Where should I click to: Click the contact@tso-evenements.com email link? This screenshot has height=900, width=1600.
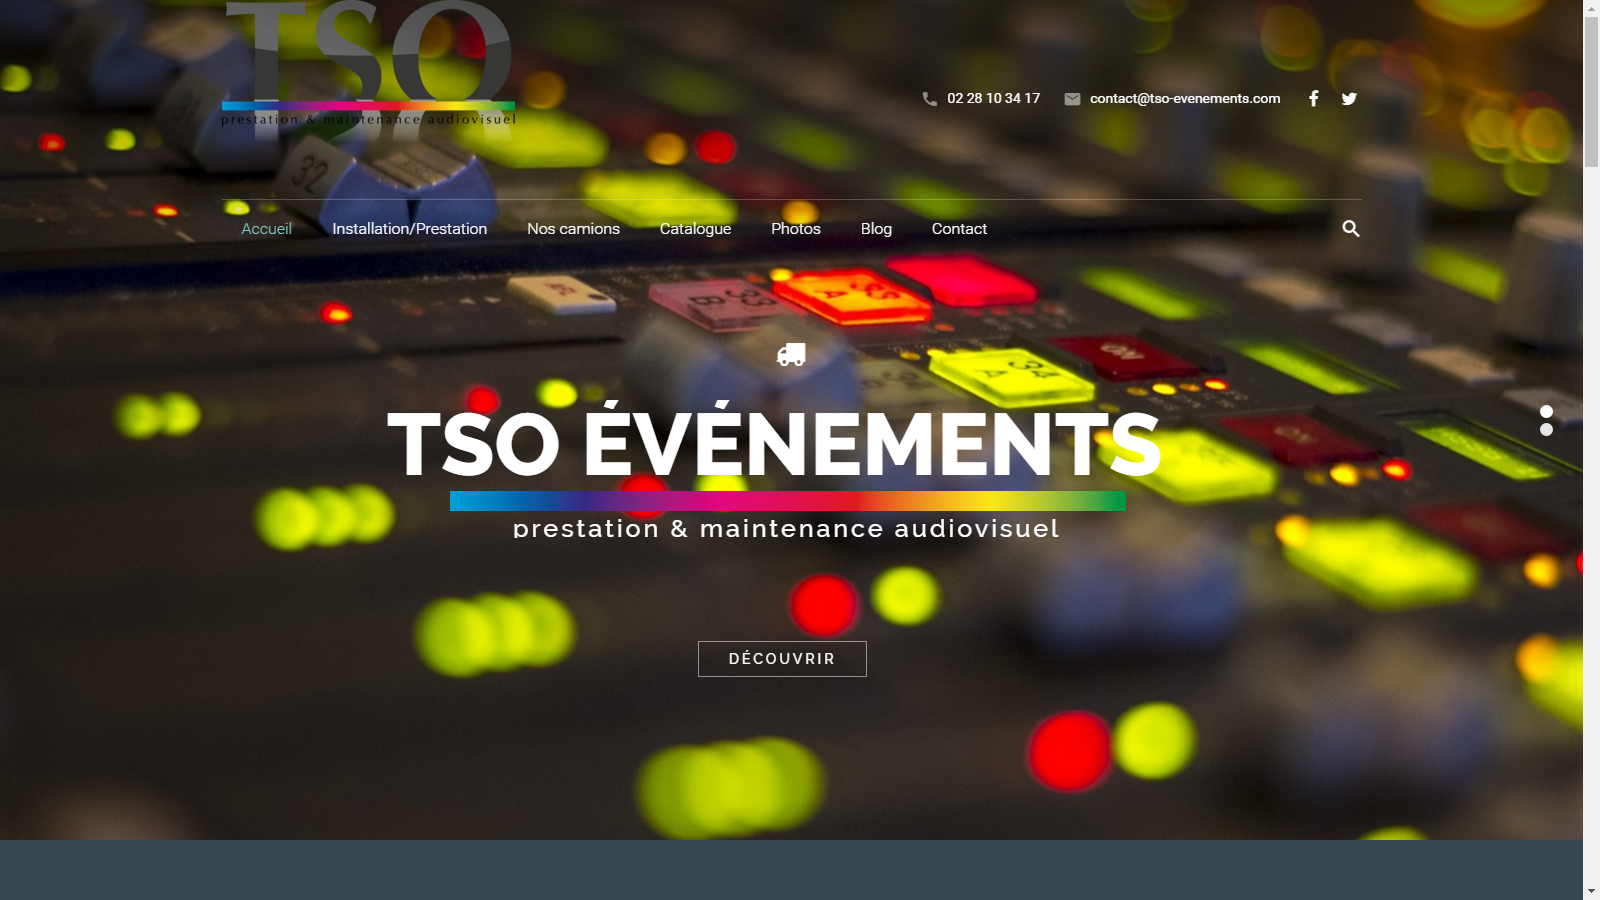(1184, 98)
